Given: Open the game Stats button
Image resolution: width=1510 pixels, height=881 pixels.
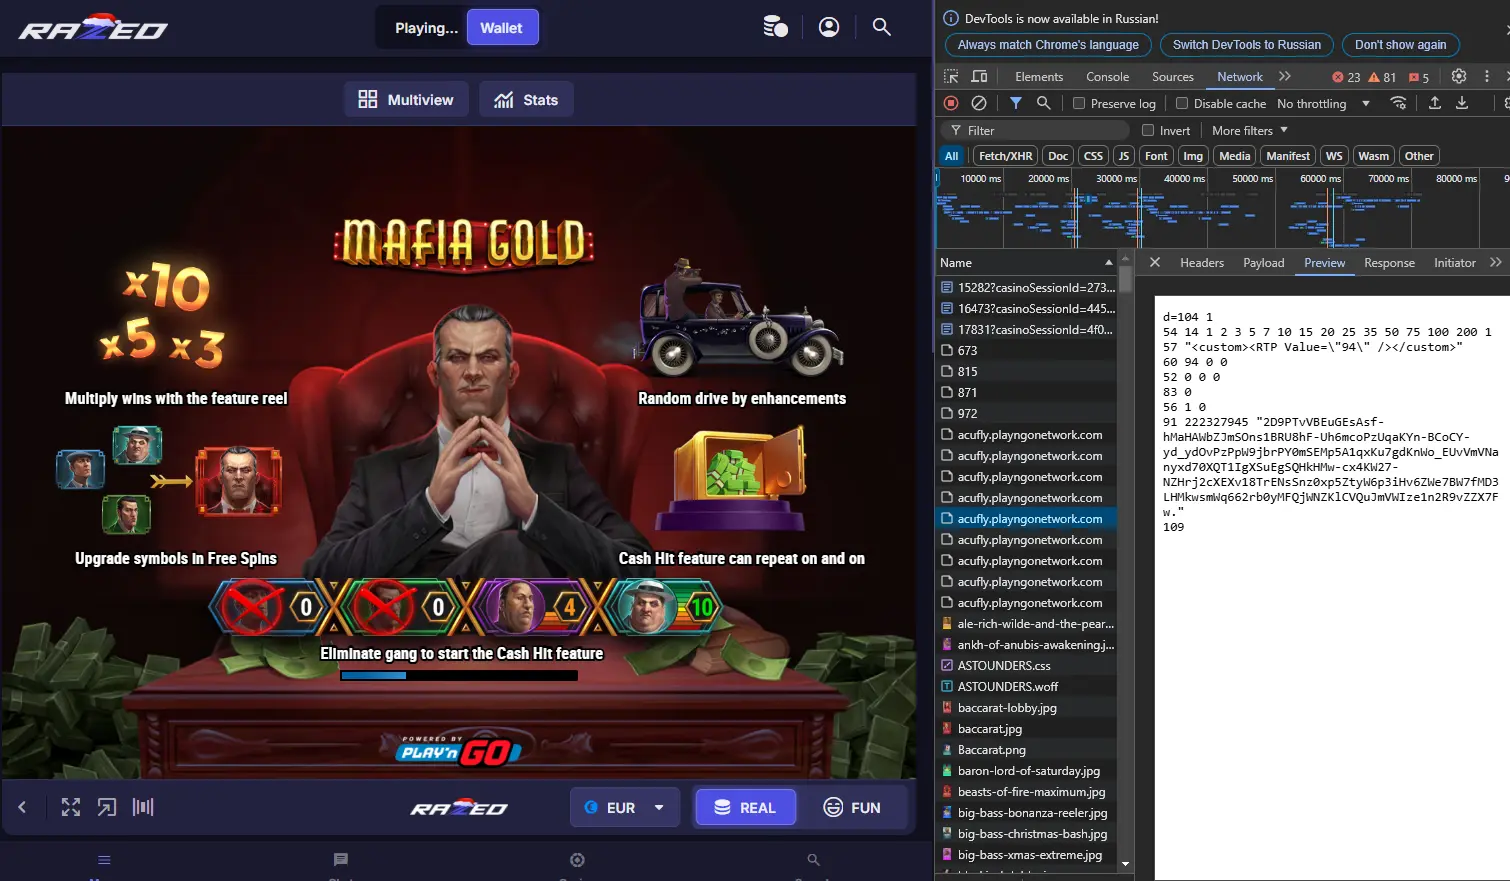Looking at the screenshot, I should pyautogui.click(x=526, y=100).
